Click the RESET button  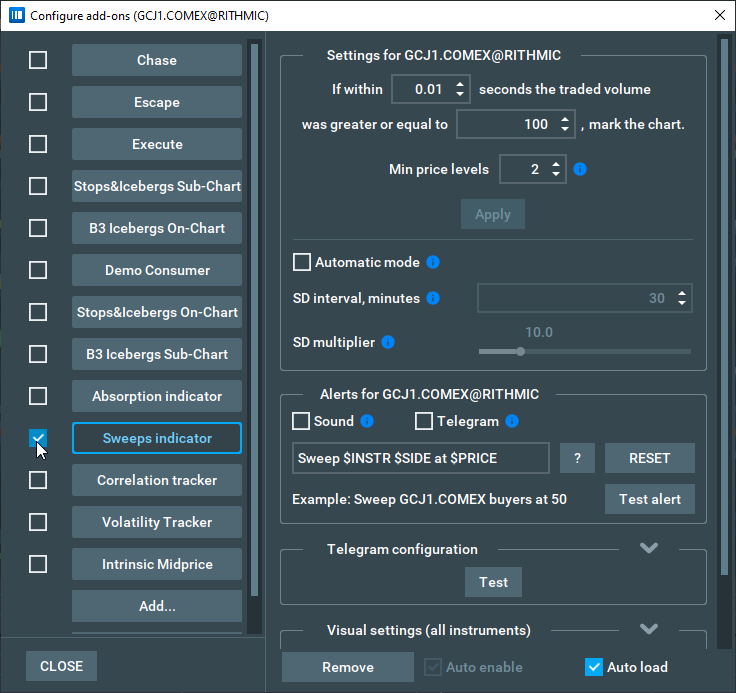pos(649,458)
